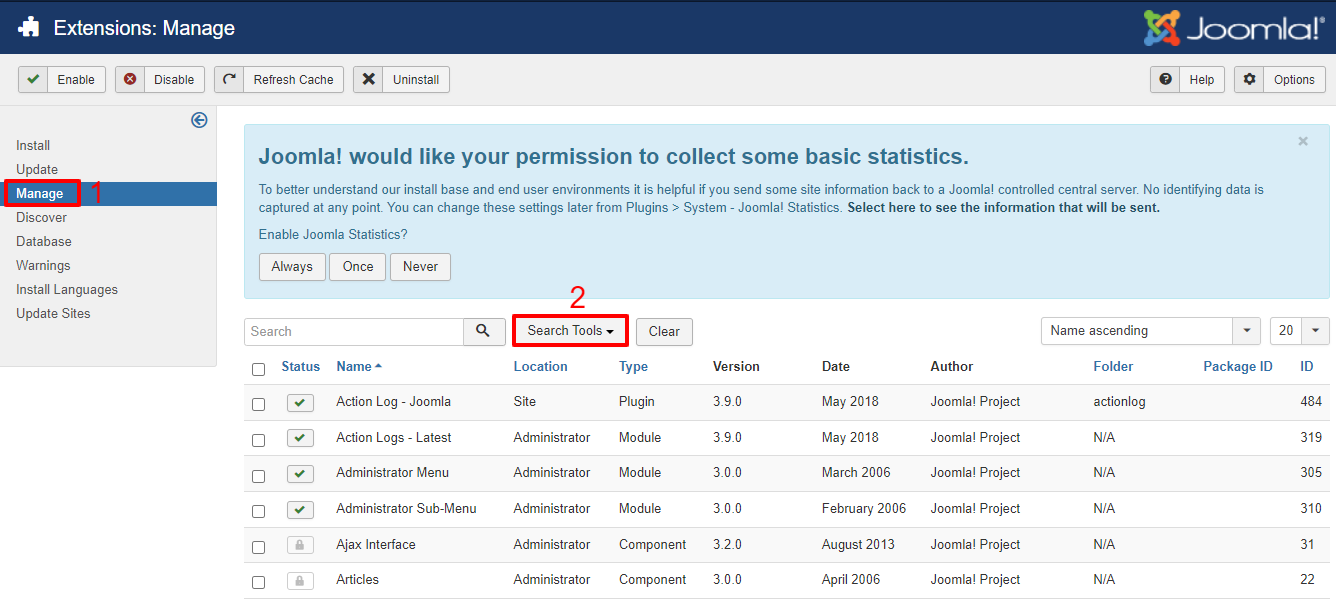Click the lock status icon for Articles
This screenshot has width=1336, height=599.
[x=300, y=580]
